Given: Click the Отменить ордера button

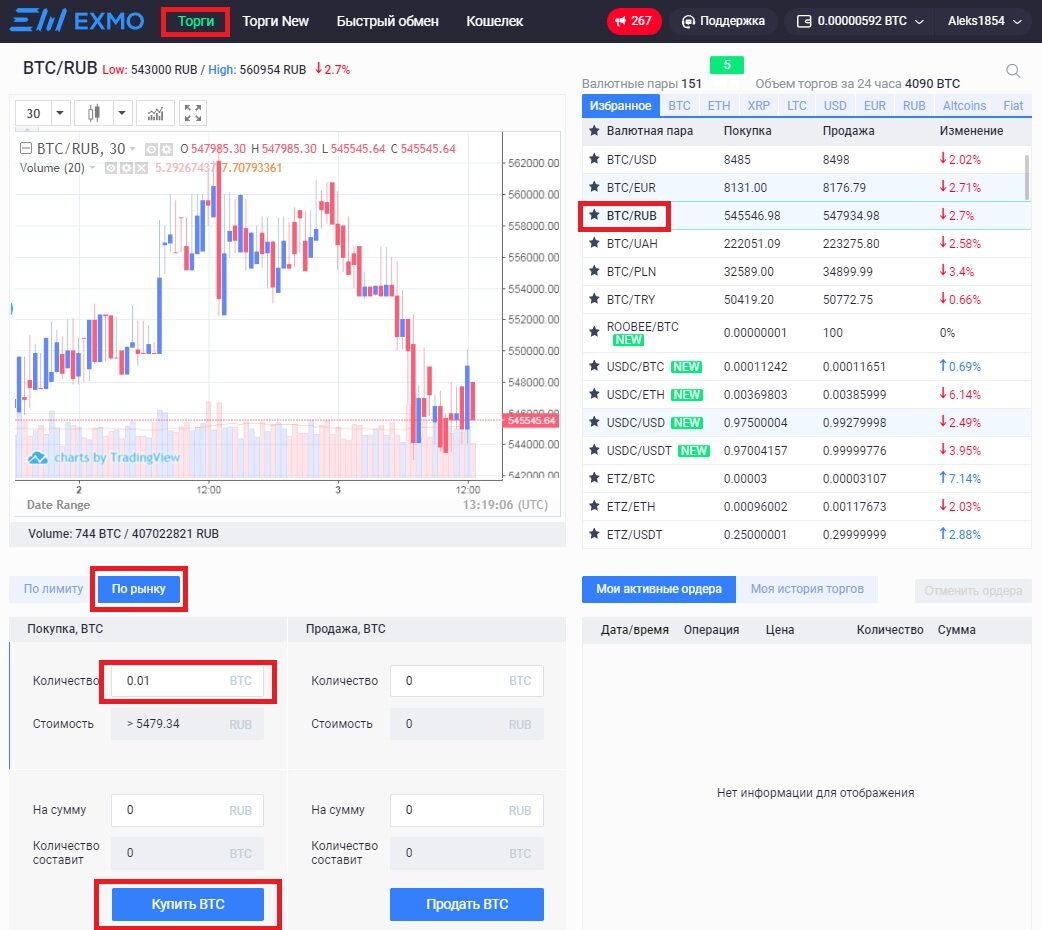Looking at the screenshot, I should [973, 591].
